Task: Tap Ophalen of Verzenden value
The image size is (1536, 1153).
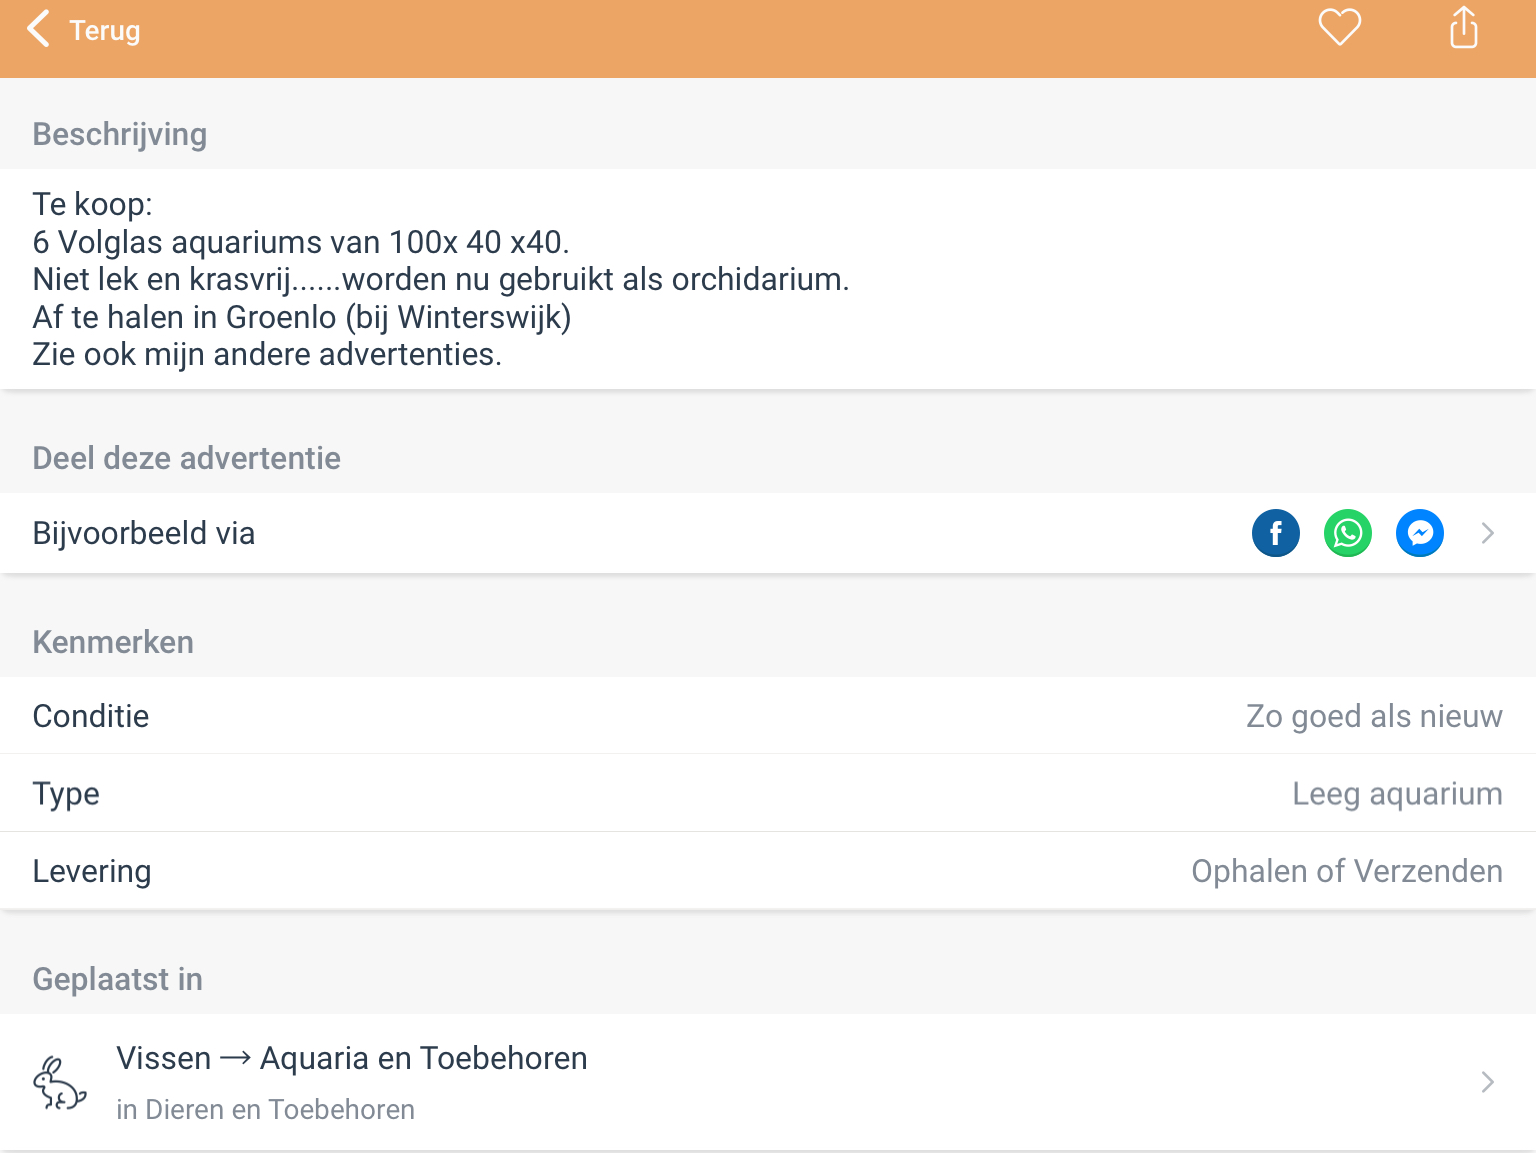Action: coord(1346,871)
